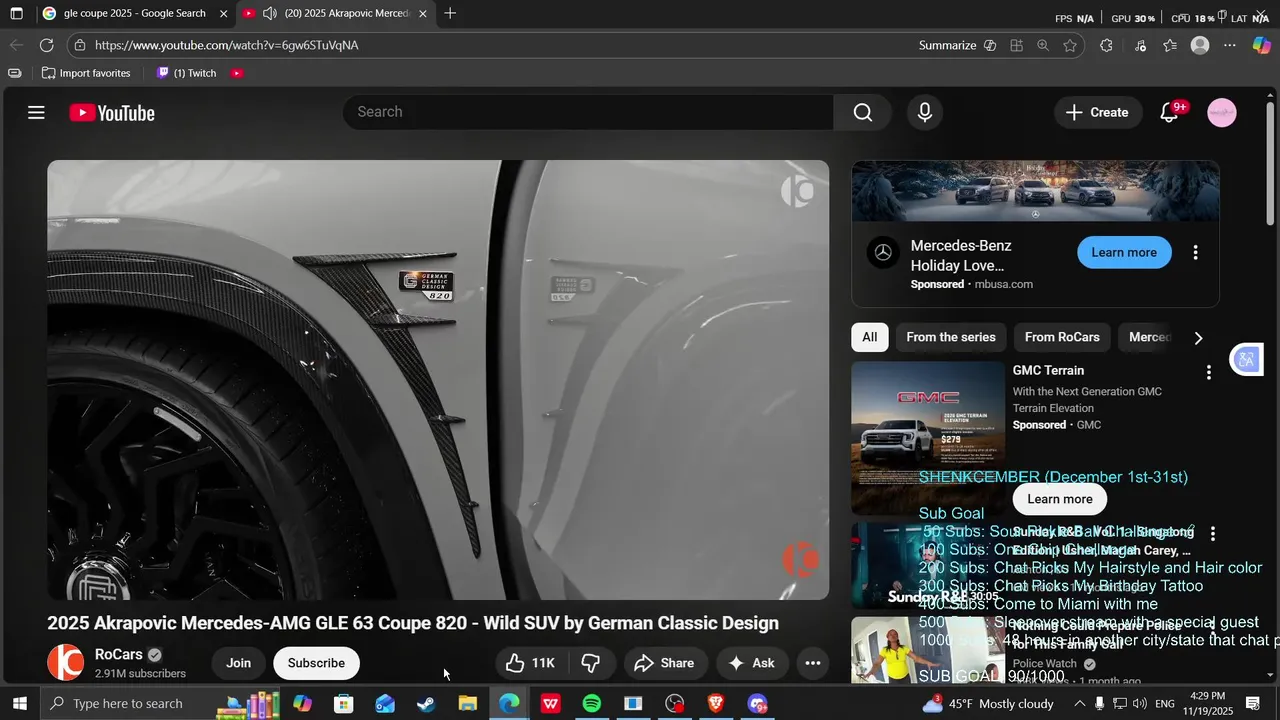This screenshot has width=1280, height=720.
Task: Open the GMC Terrain ad thumbnail
Action: tap(928, 438)
